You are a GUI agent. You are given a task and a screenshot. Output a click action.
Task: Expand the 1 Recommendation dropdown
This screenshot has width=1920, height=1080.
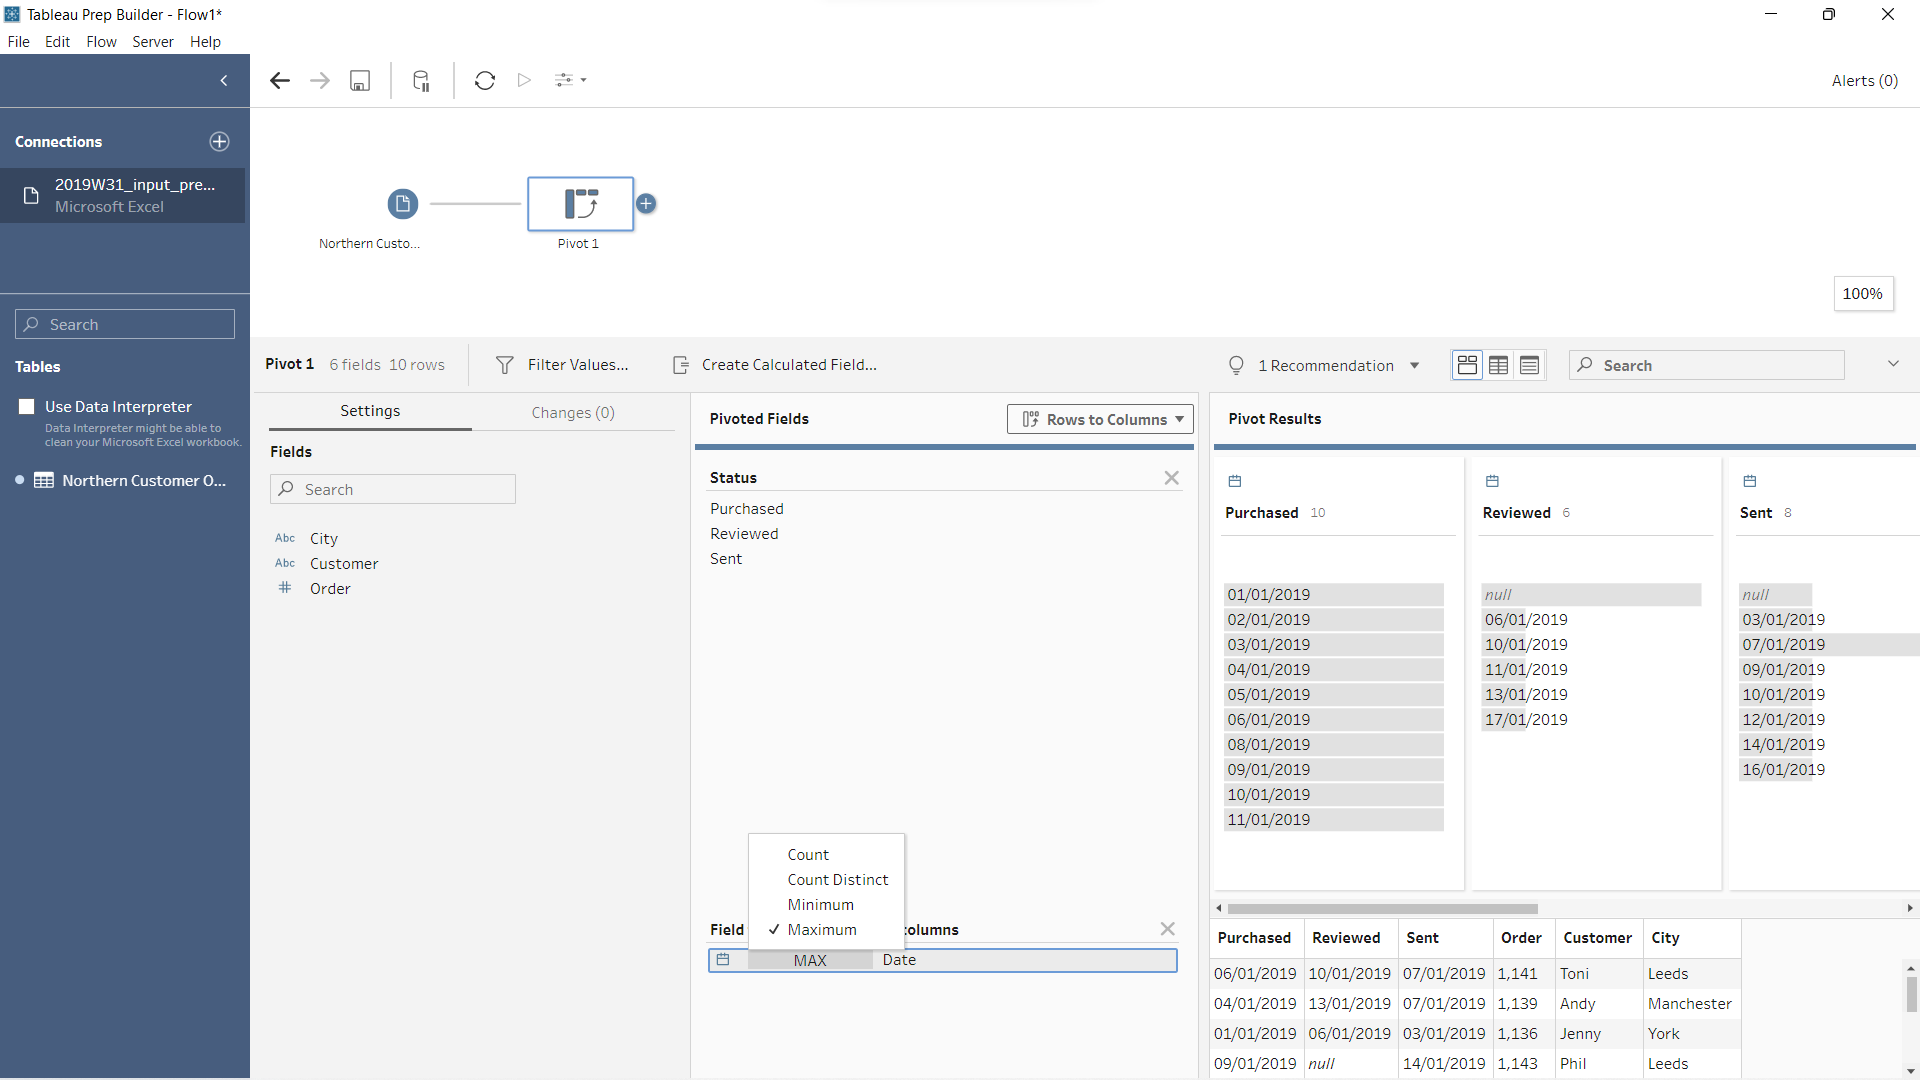(1414, 366)
